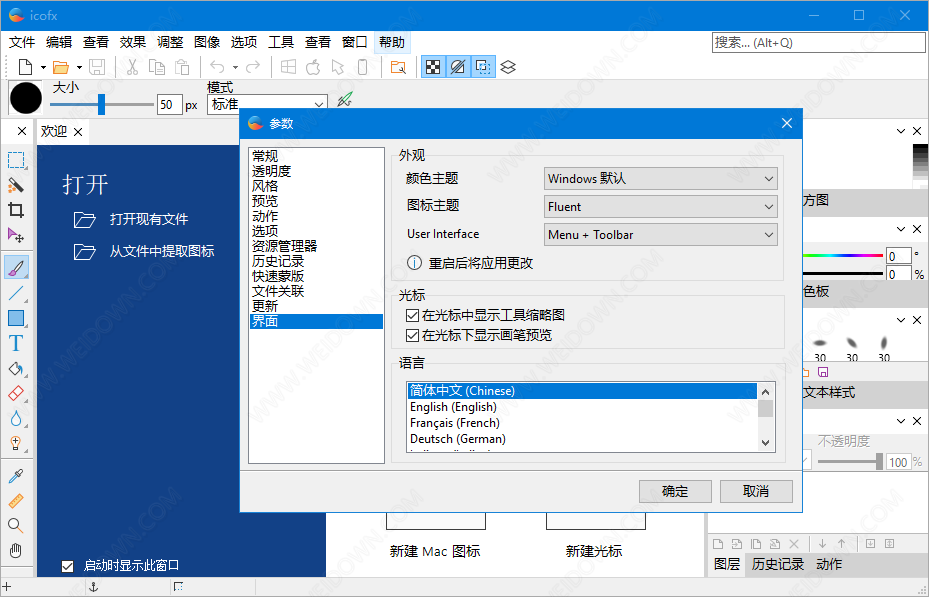This screenshot has width=929, height=597.
Task: Select the rectangle shape tool
Action: (x=16, y=318)
